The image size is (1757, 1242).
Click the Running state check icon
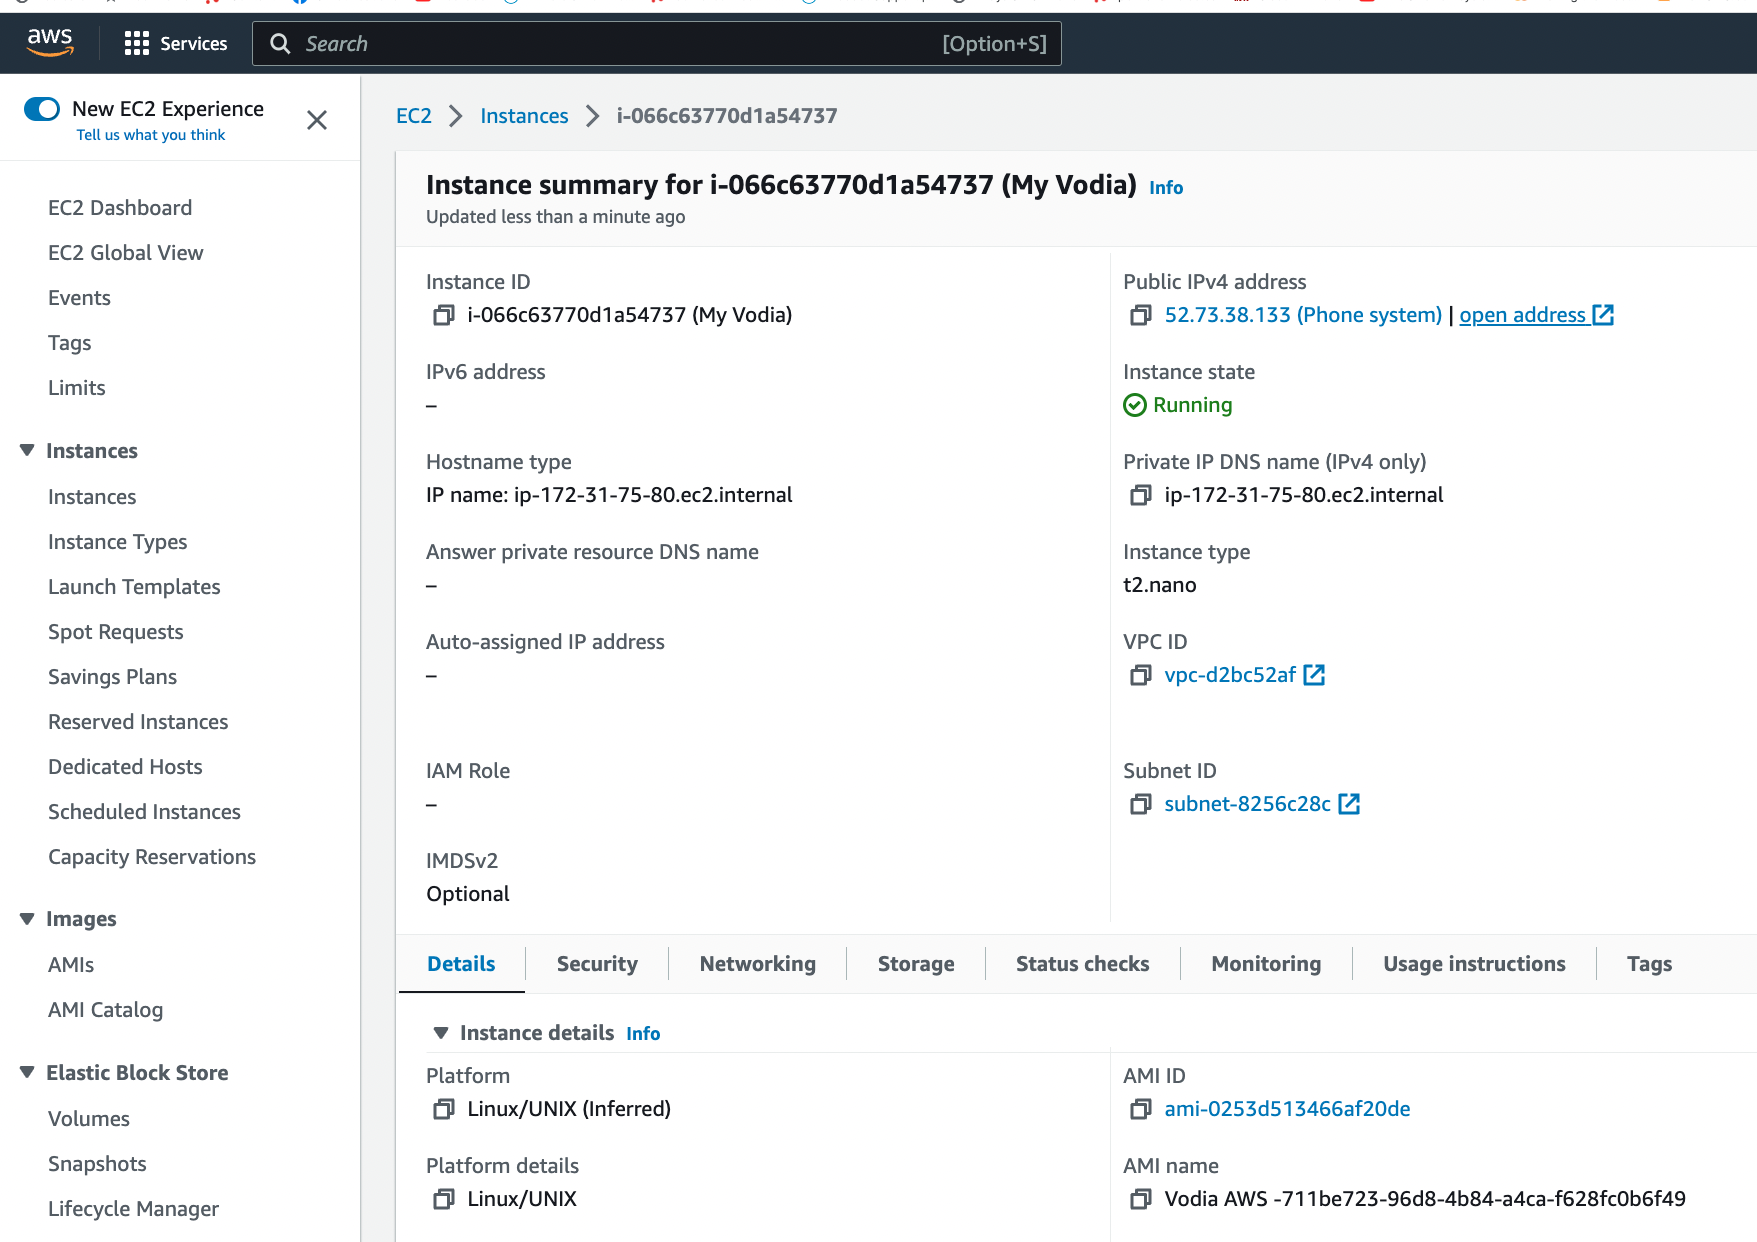pyautogui.click(x=1135, y=405)
